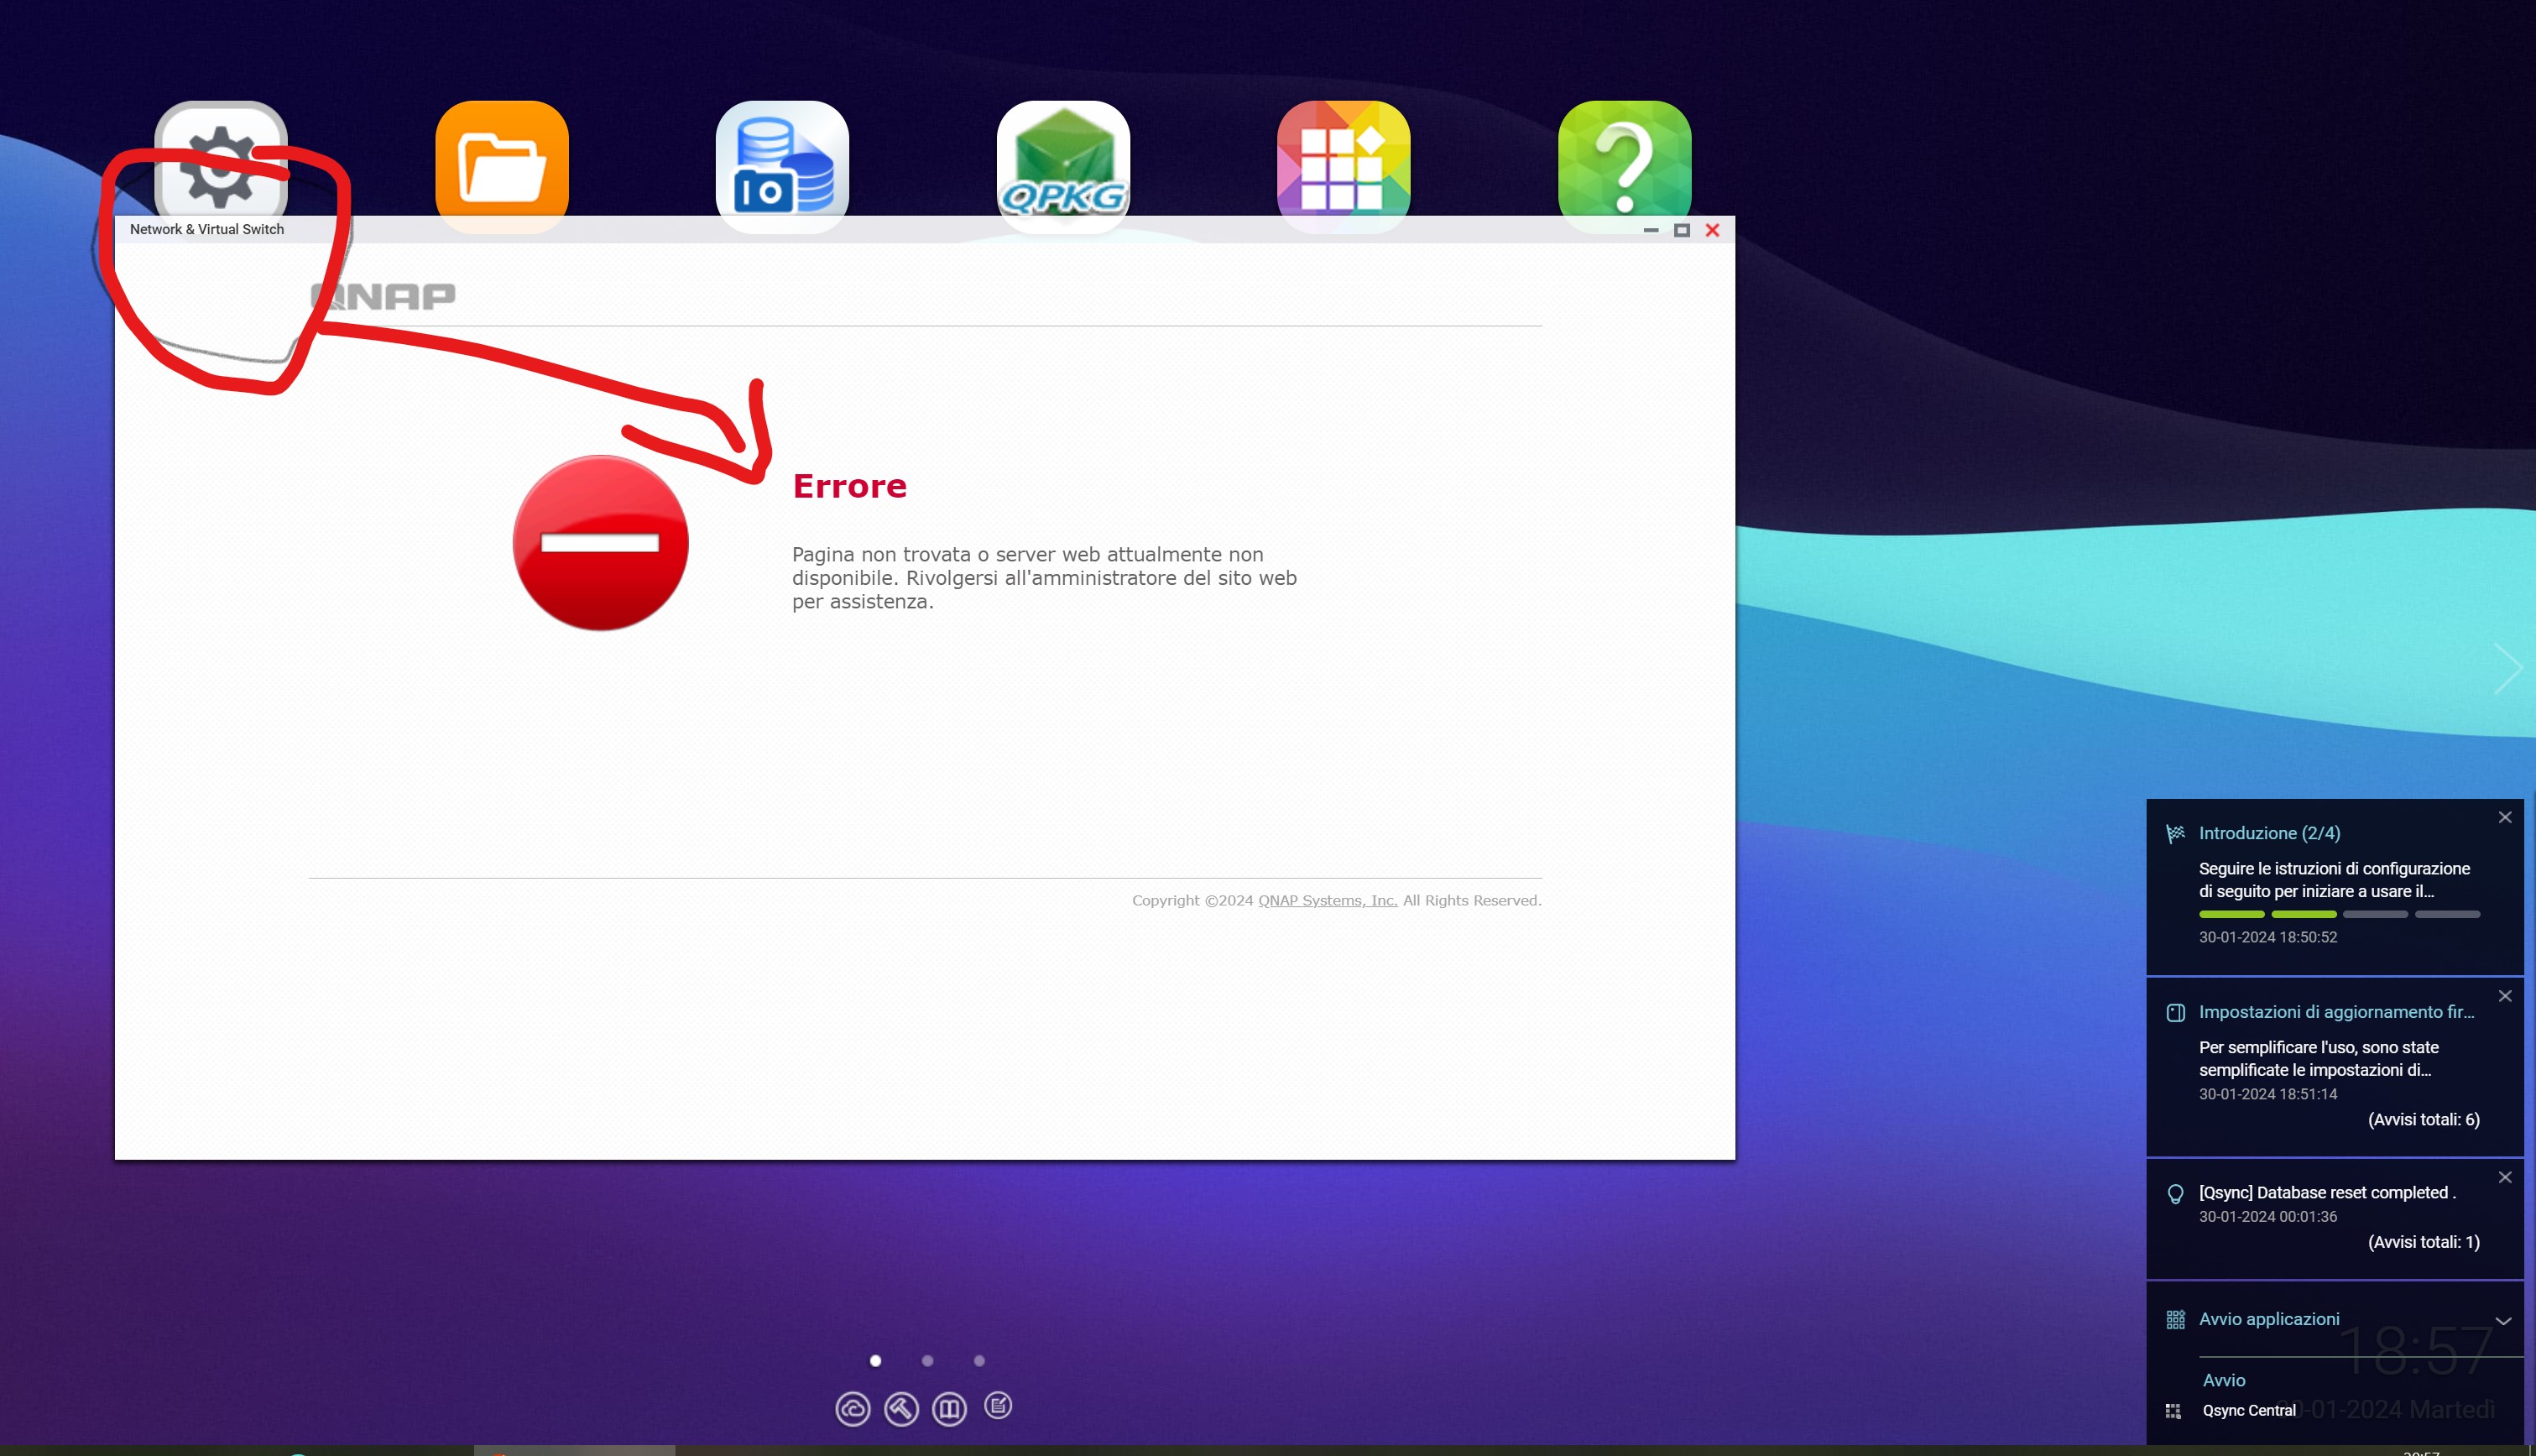Collapse the Avvio applicazioni section chevron
Viewport: 2536px width, 1456px height.
click(2503, 1321)
